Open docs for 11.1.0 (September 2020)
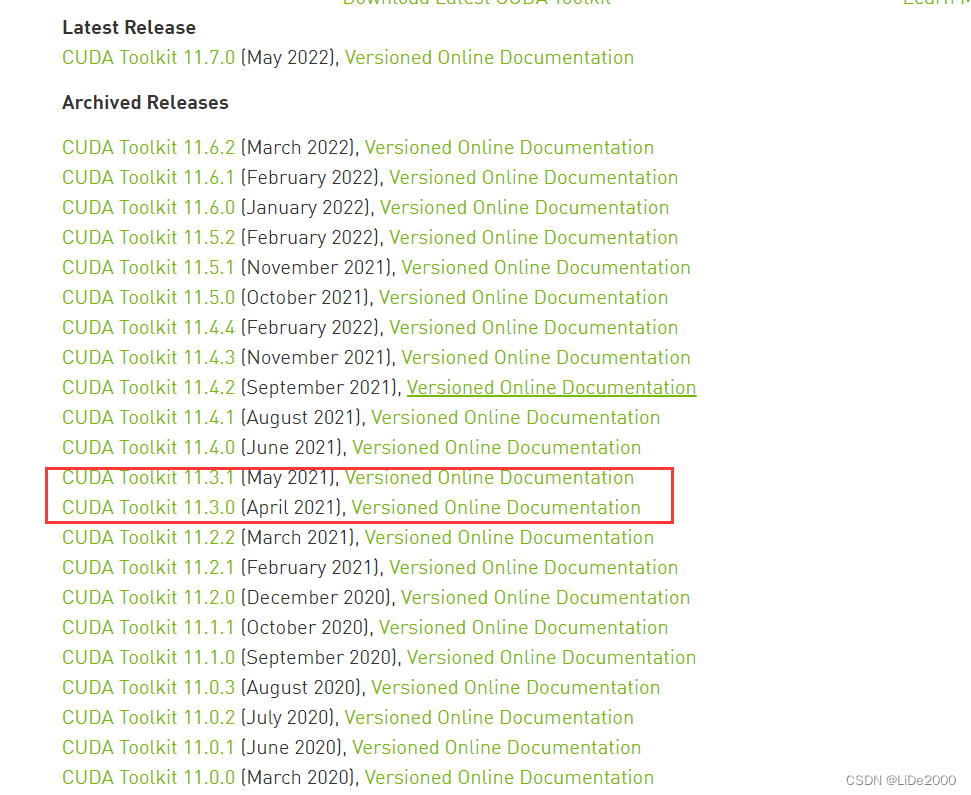The width and height of the screenshot is (971, 795). coord(551,658)
